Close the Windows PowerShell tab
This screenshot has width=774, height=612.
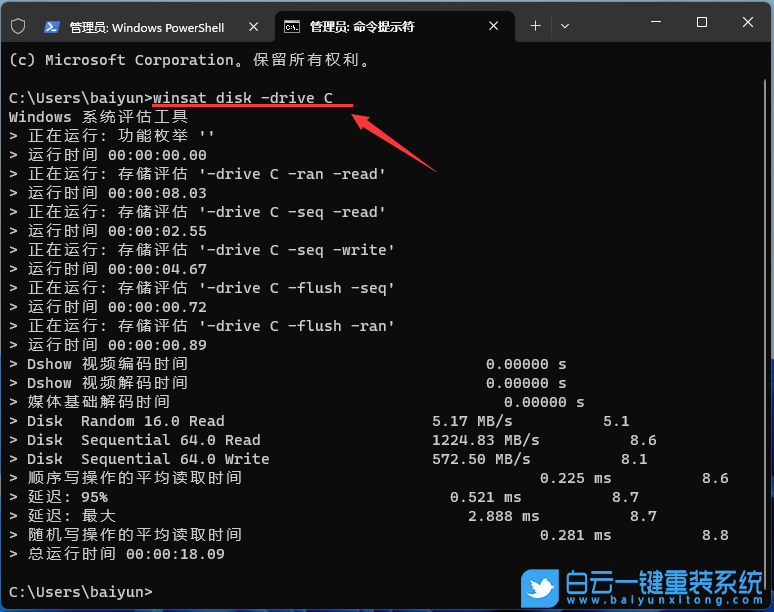(x=254, y=27)
